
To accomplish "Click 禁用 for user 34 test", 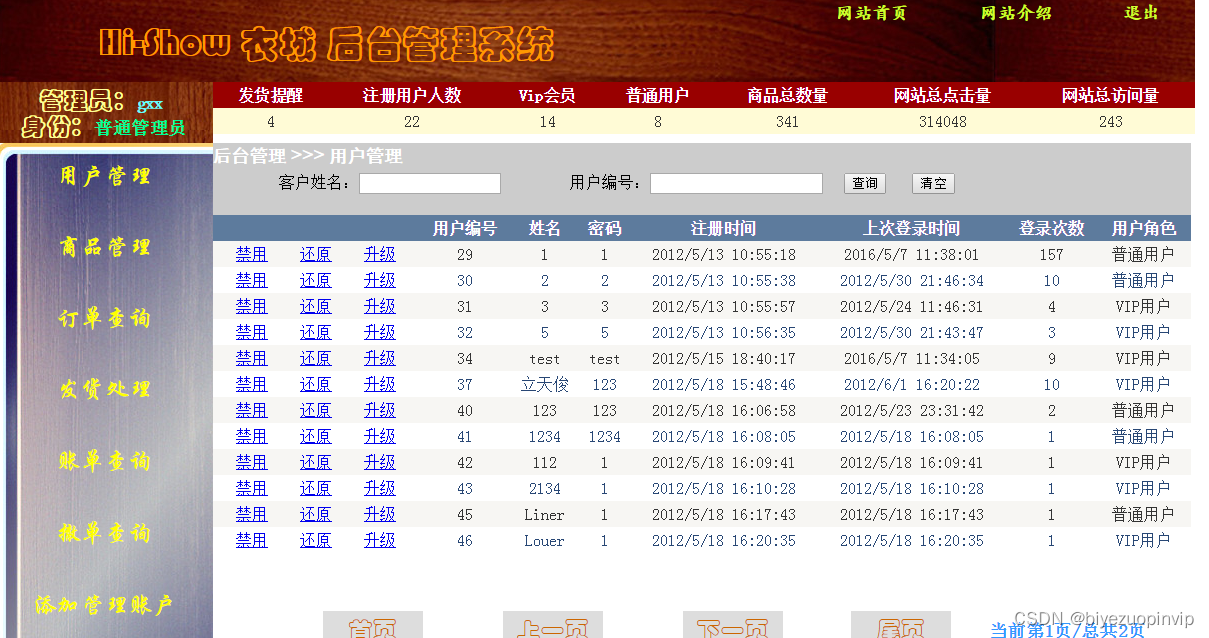I will pos(252,358).
